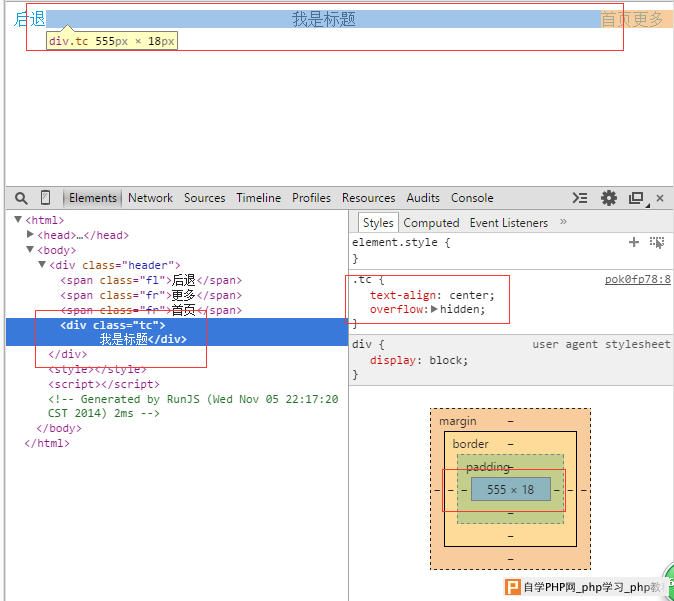674x601 pixels.
Task: Switch to the Timeline tab
Action: [x=258, y=198]
